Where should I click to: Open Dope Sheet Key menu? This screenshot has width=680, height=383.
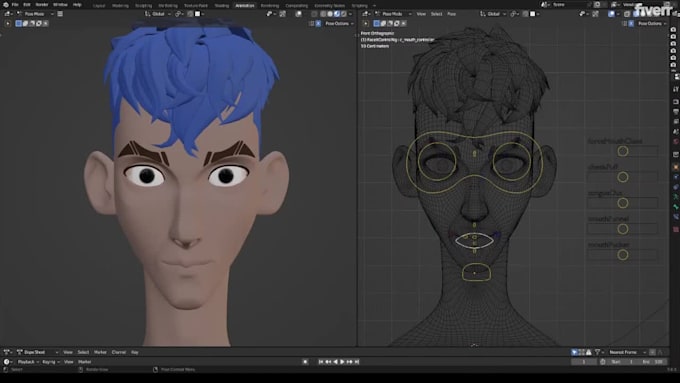pos(135,352)
